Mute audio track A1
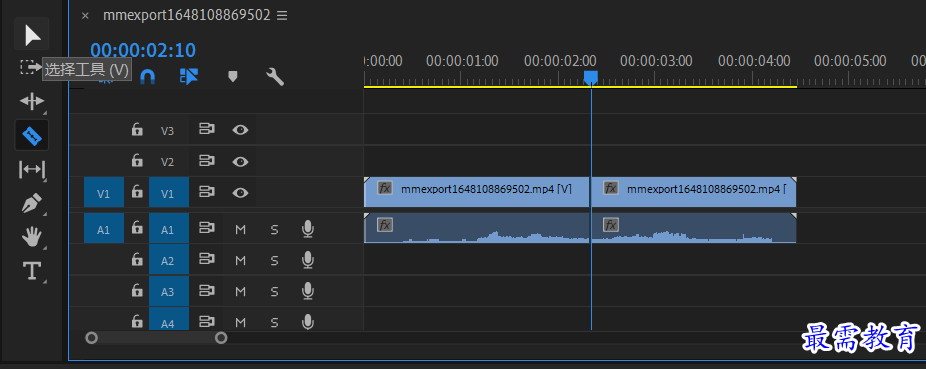The width and height of the screenshot is (926, 369). tap(240, 230)
